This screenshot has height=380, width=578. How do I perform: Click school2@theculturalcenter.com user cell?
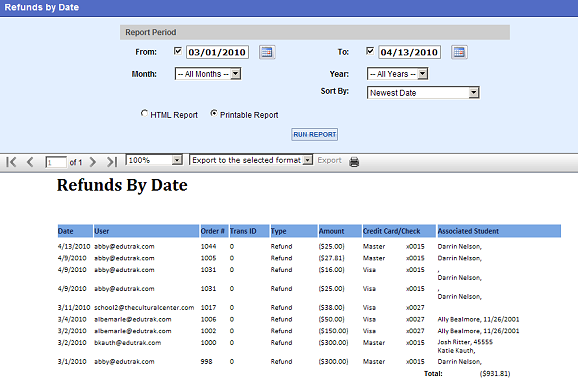point(144,307)
